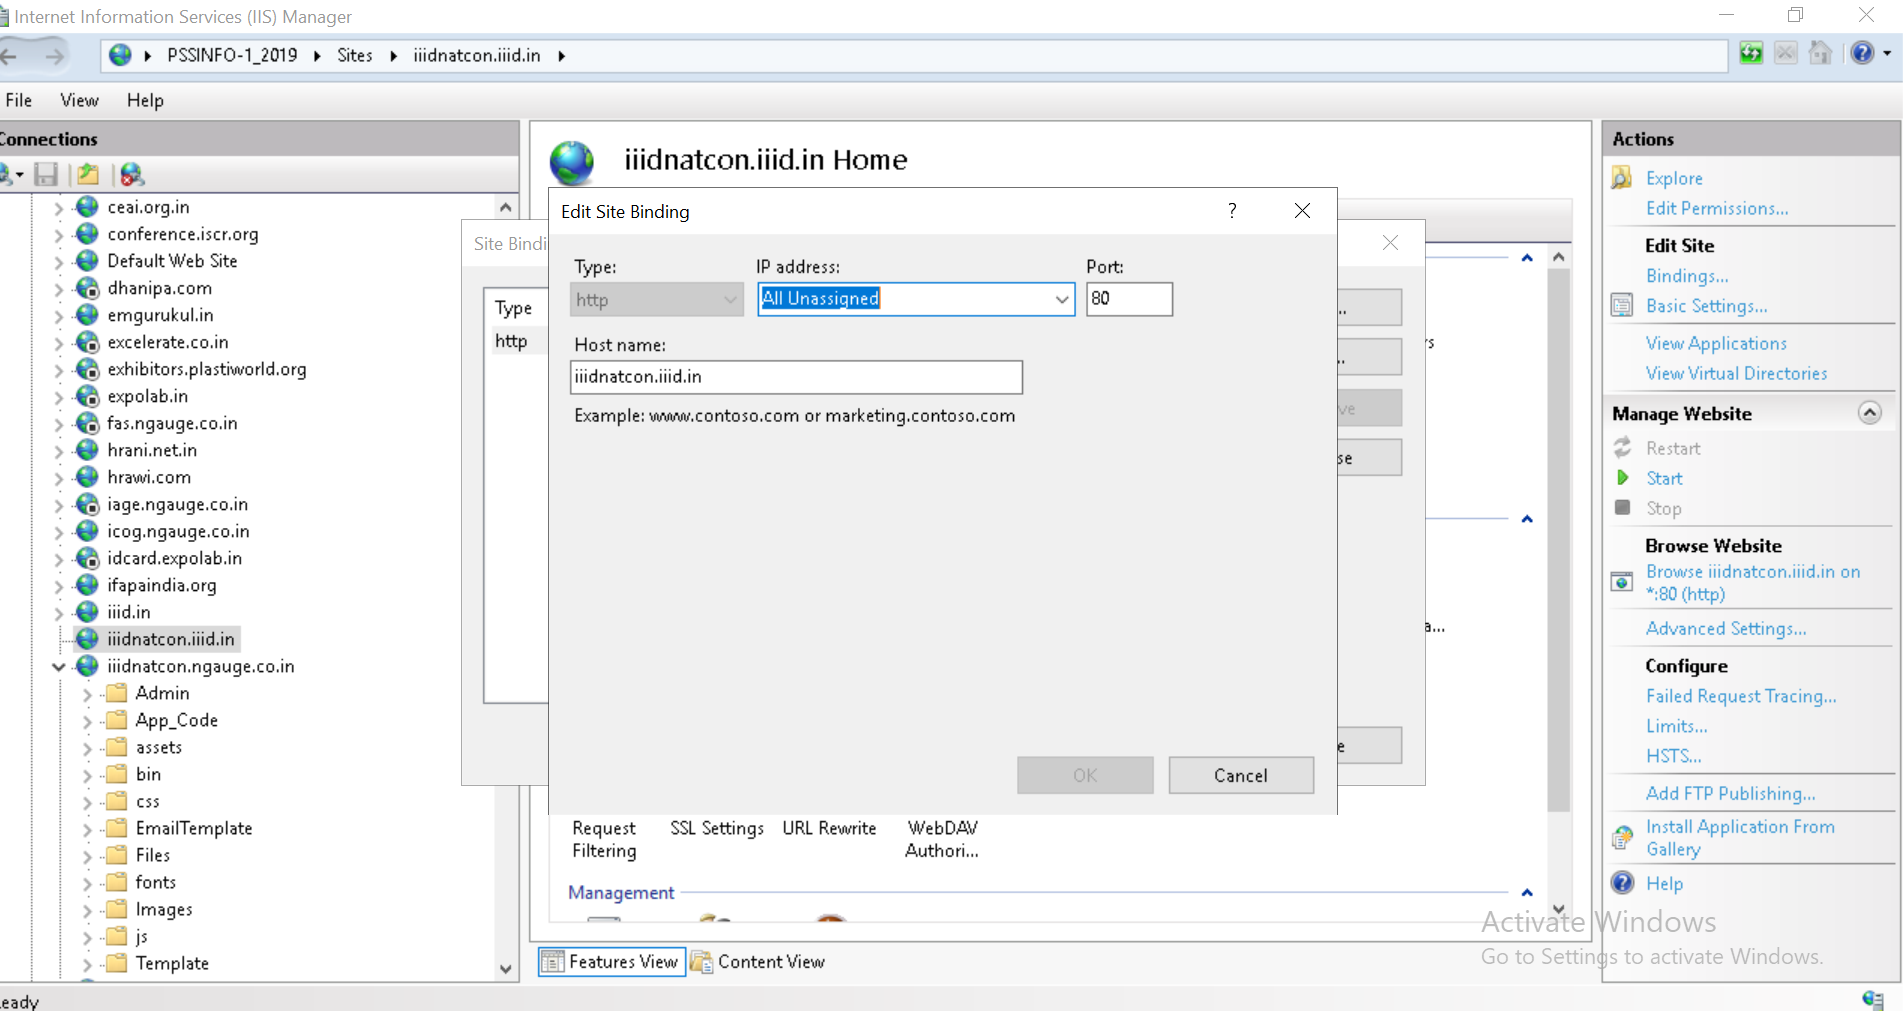
Task: Click the green Start arrow icon
Action: (1623, 478)
